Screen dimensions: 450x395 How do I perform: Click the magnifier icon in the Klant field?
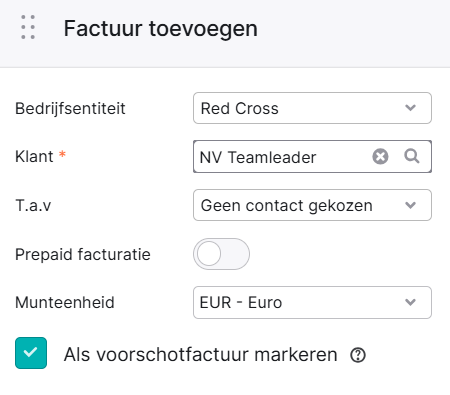pos(412,156)
